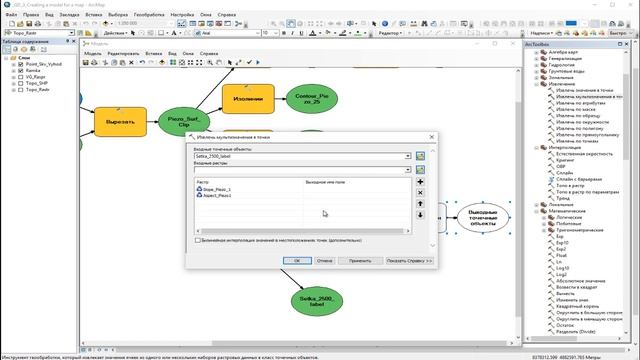Toggle Ramka layer visibility checkbox
The image size is (640, 360).
[x=20, y=71]
